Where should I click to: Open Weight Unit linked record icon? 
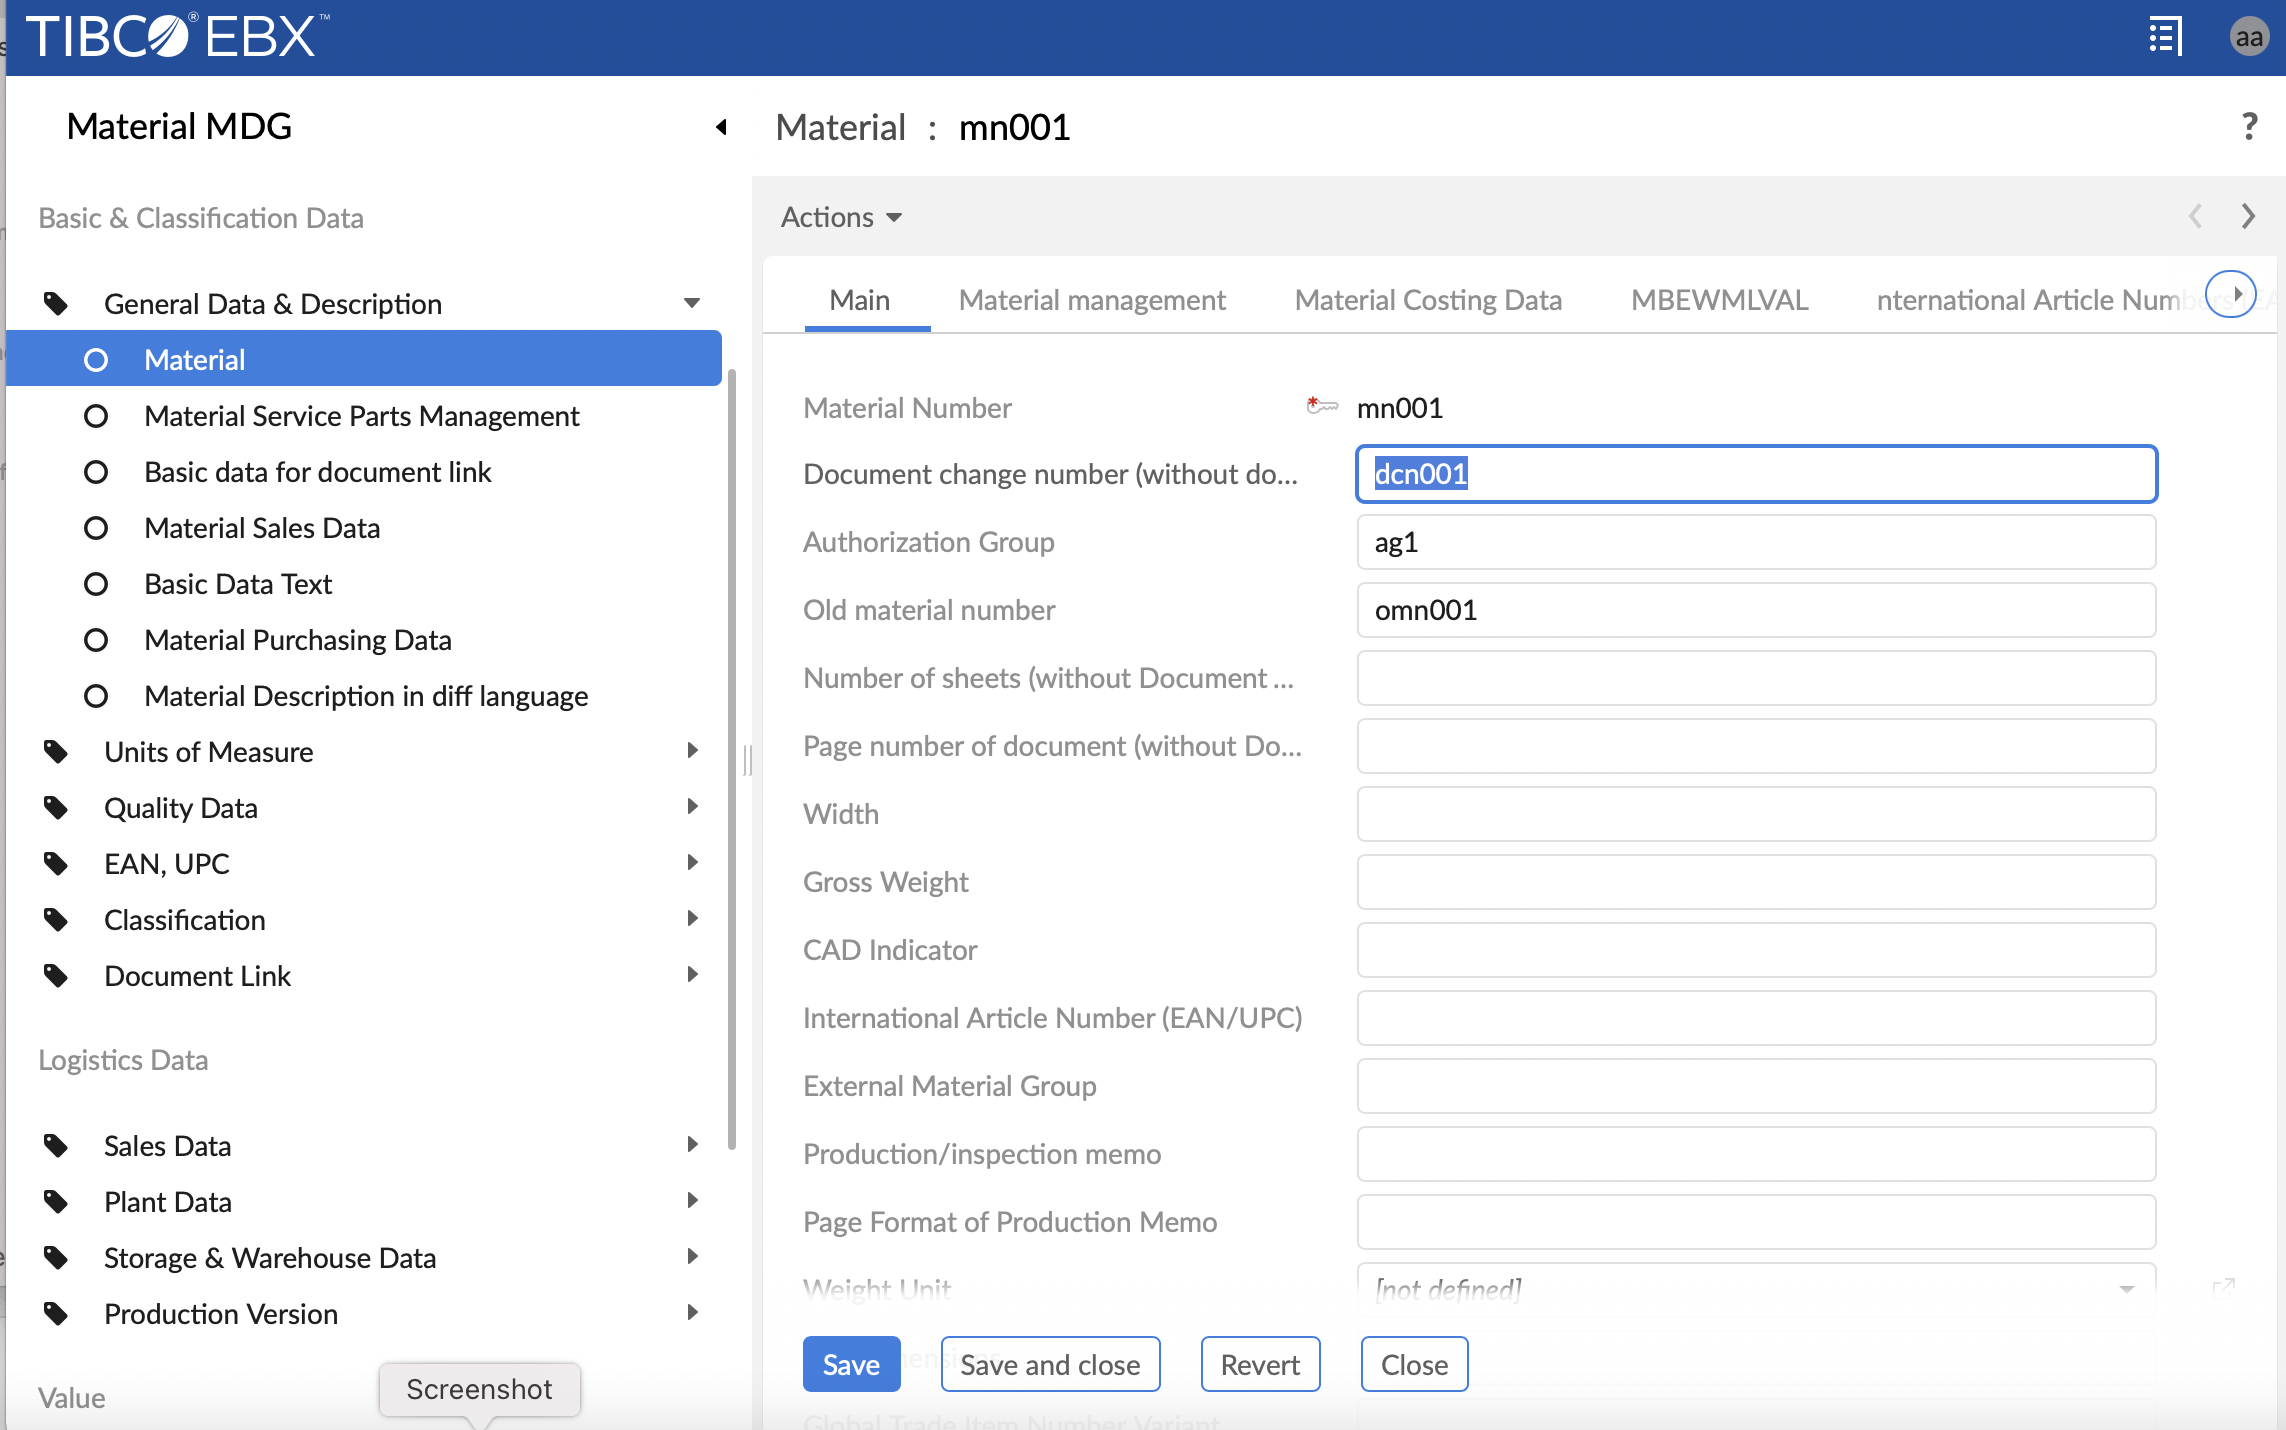click(x=2223, y=1288)
